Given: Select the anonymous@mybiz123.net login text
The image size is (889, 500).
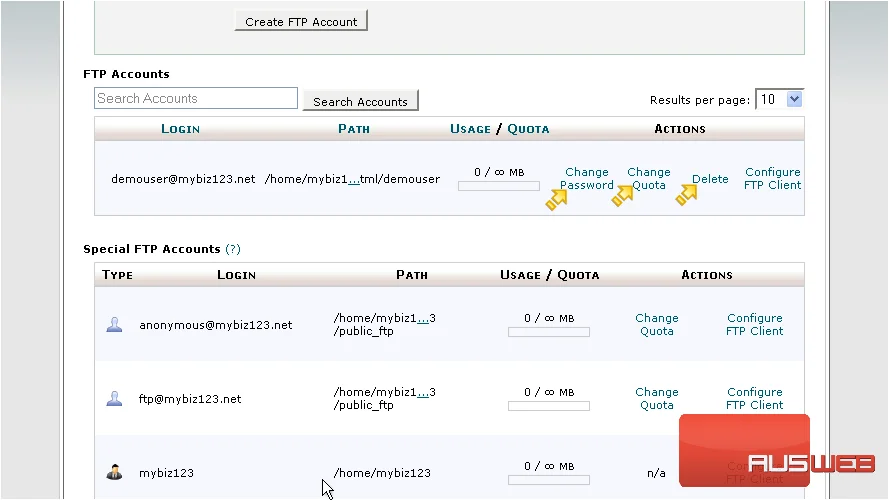Looking at the screenshot, I should [215, 325].
